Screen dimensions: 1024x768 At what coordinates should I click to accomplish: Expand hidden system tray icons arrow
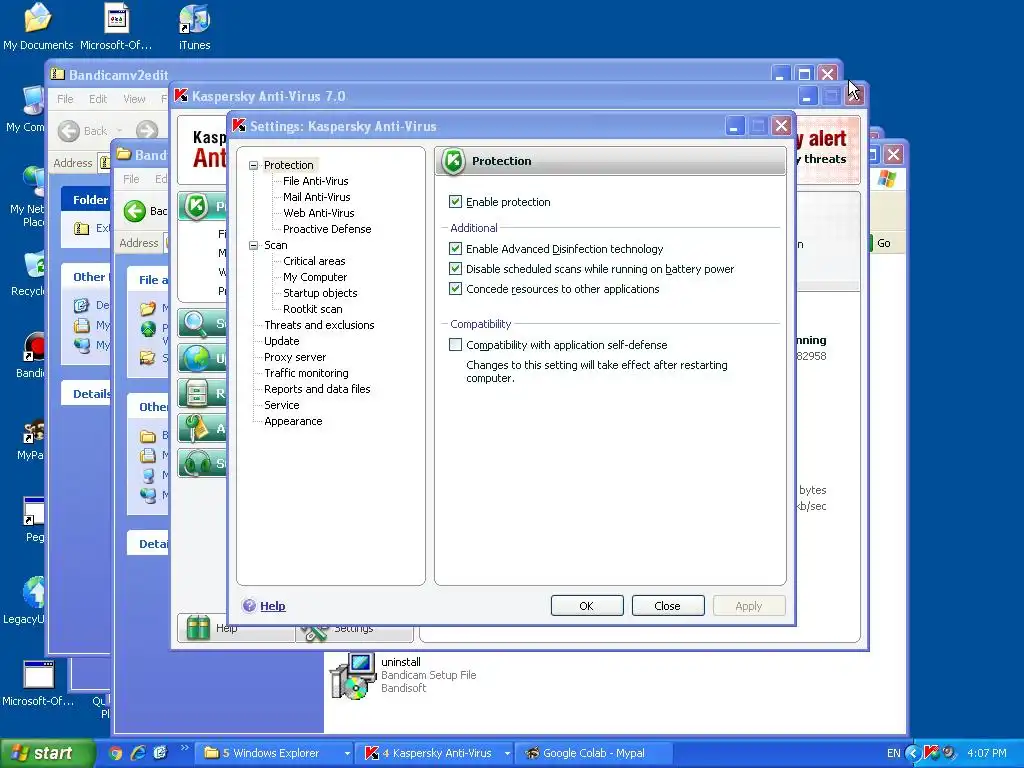click(913, 754)
